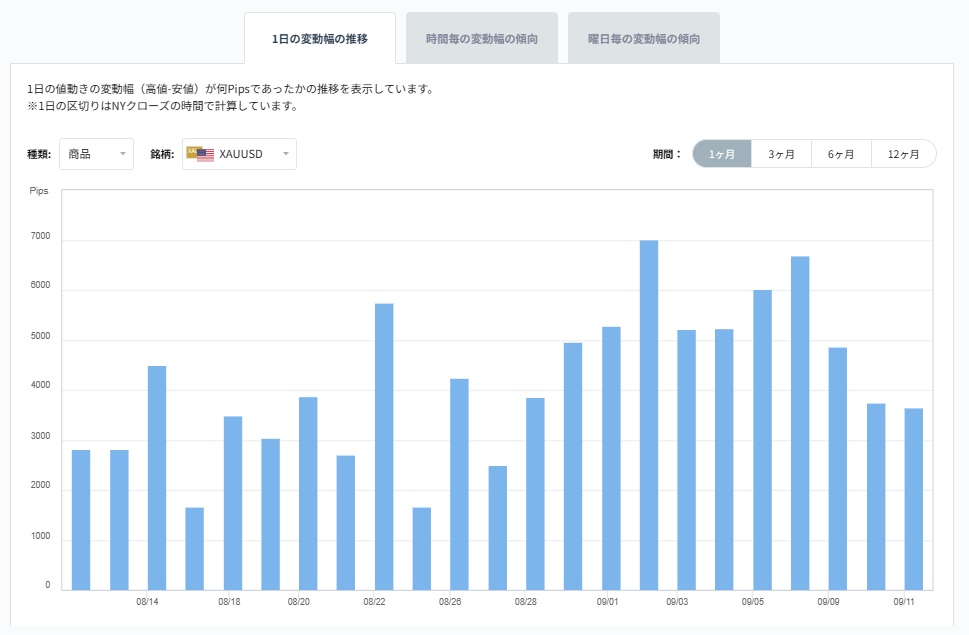Click the tallest bar near 09/02
969x635 pixels.
(649, 415)
